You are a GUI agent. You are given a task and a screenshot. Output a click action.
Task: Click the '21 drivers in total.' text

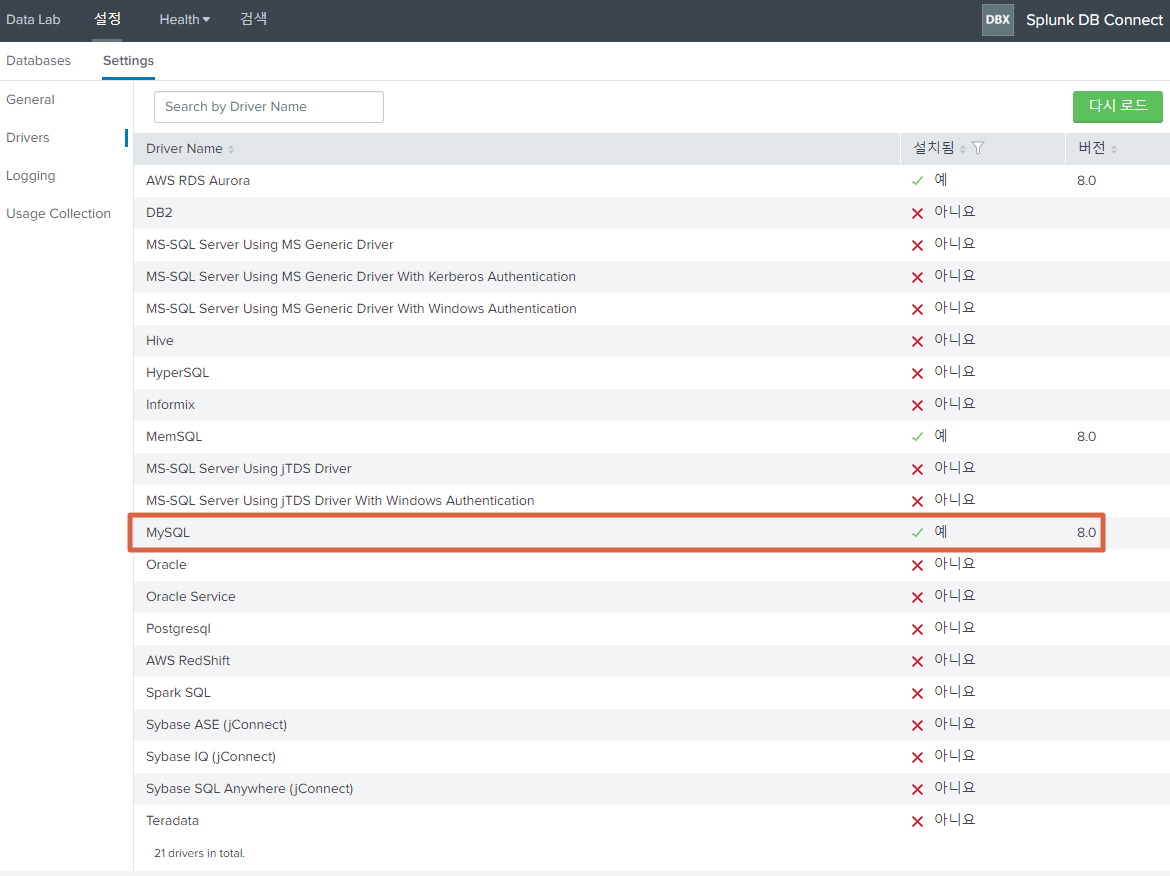coord(199,853)
